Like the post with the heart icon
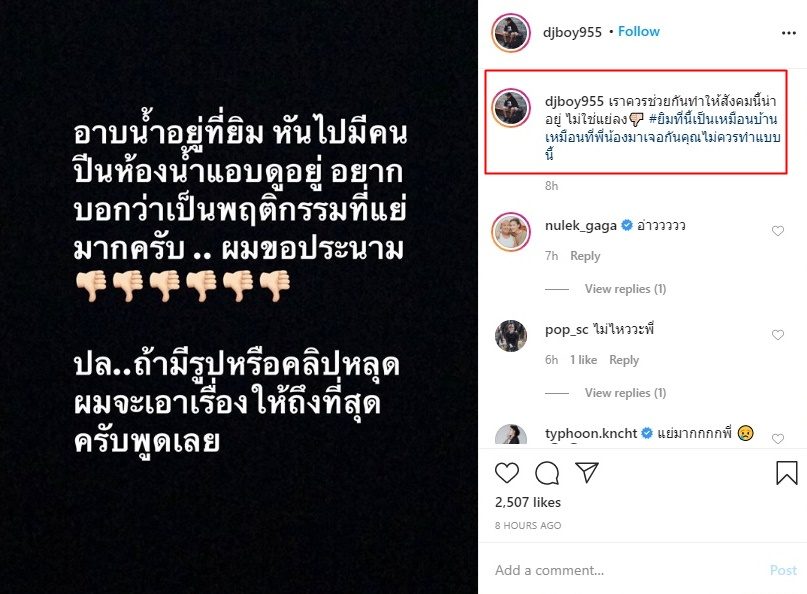 pos(506,473)
